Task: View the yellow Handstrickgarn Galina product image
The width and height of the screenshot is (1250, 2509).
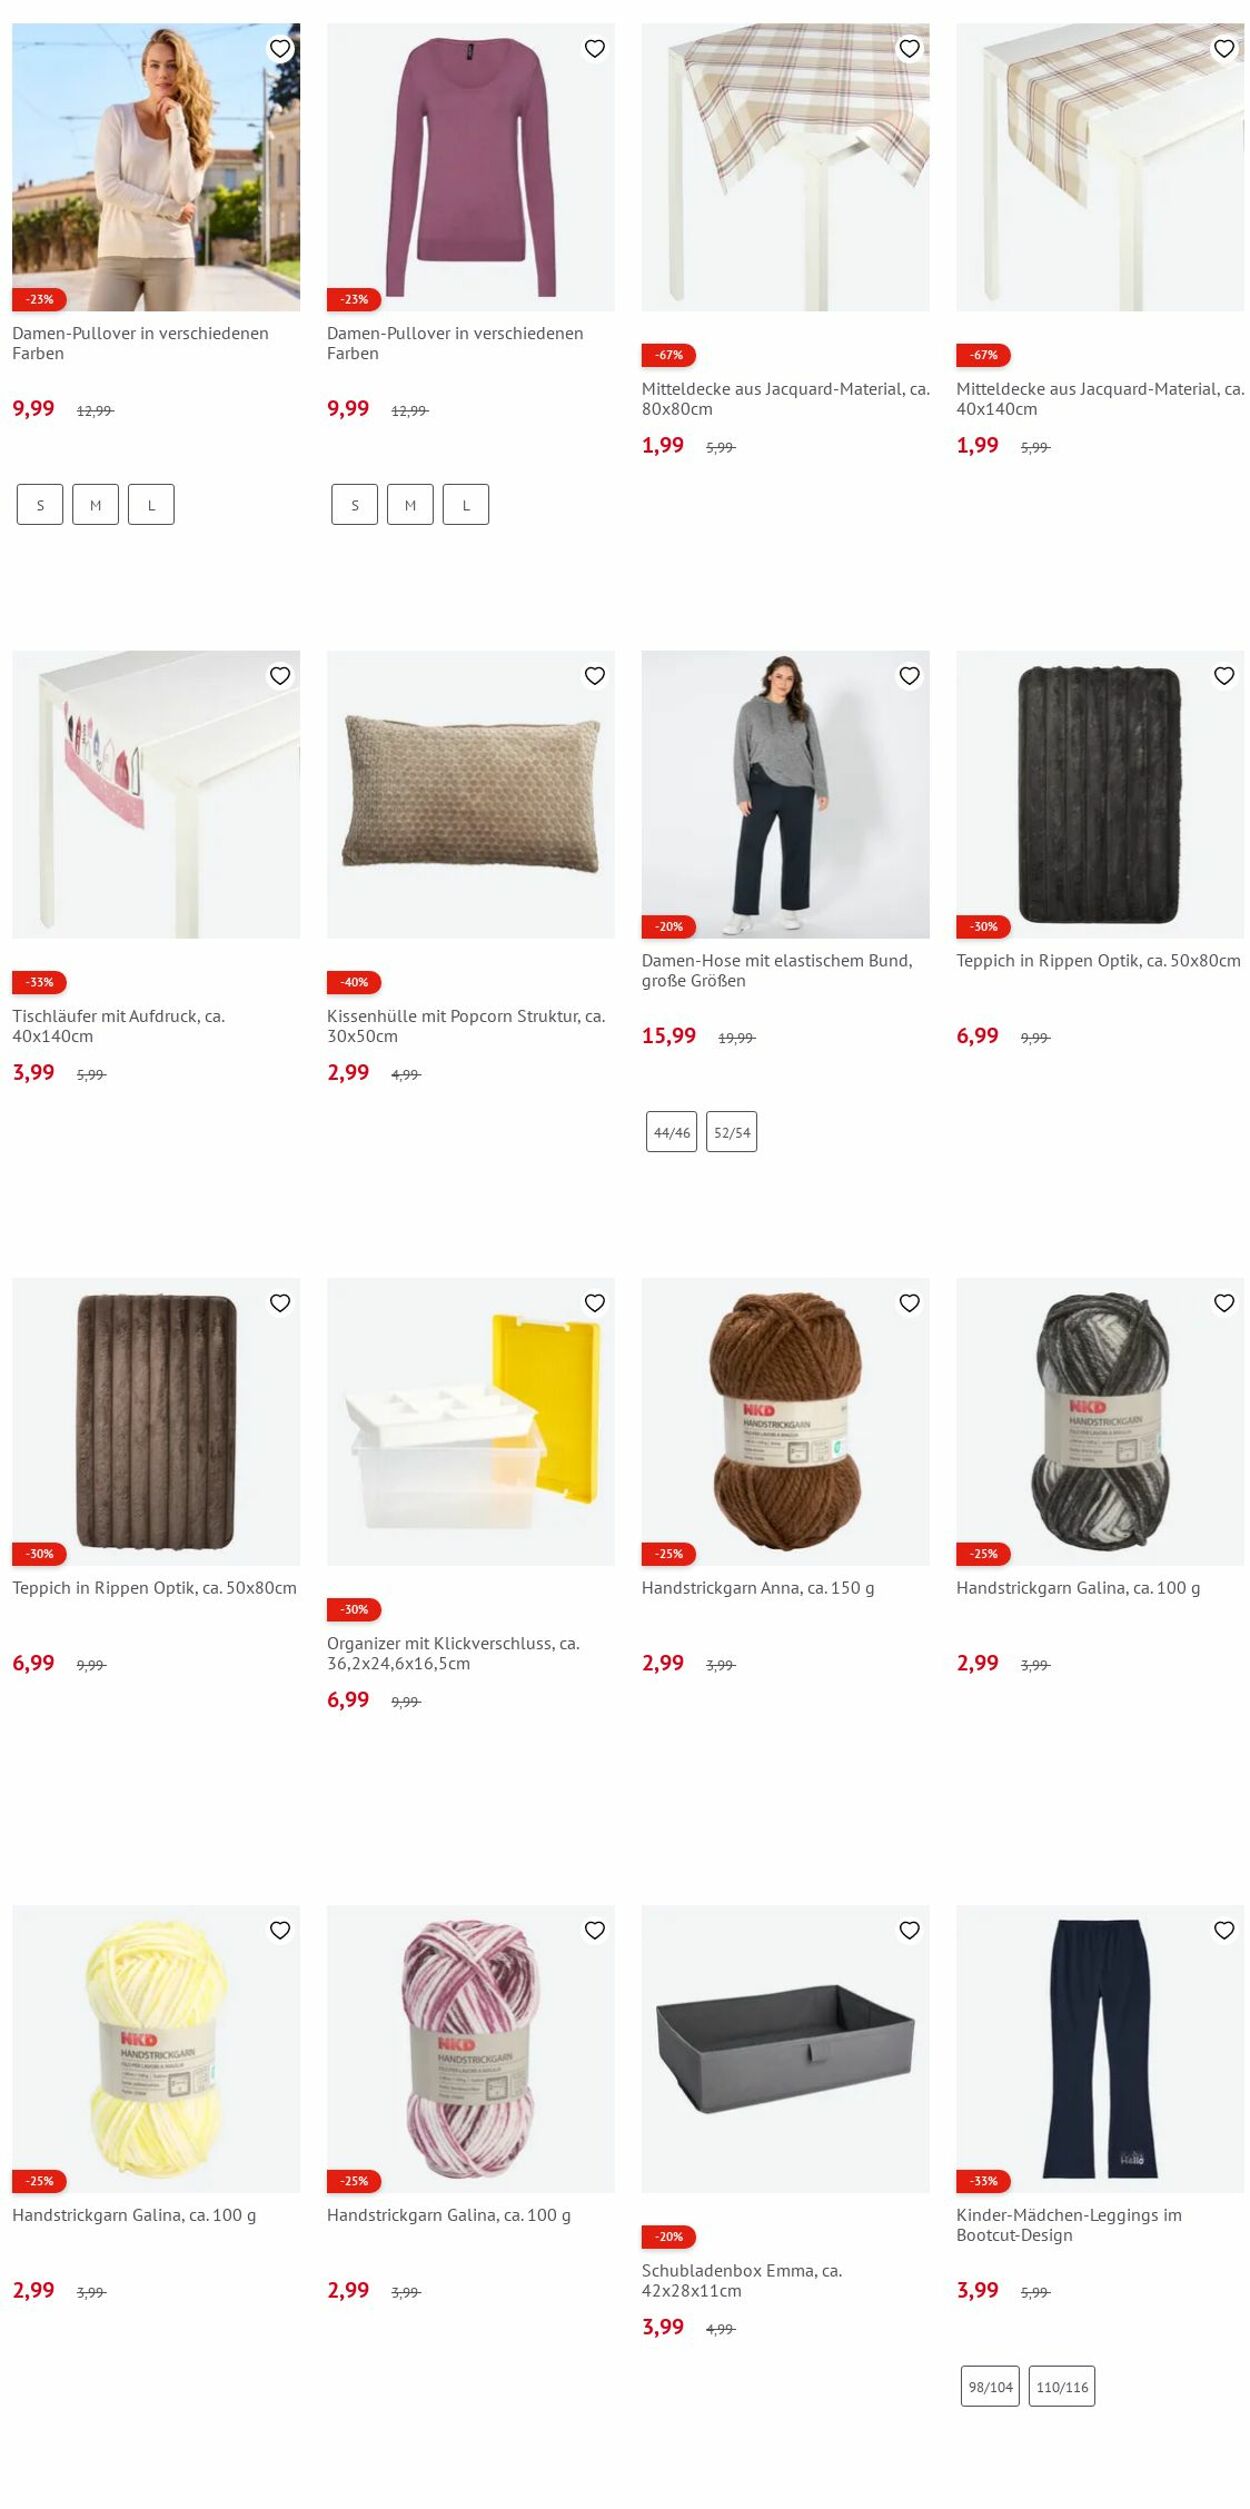Action: point(156,2049)
